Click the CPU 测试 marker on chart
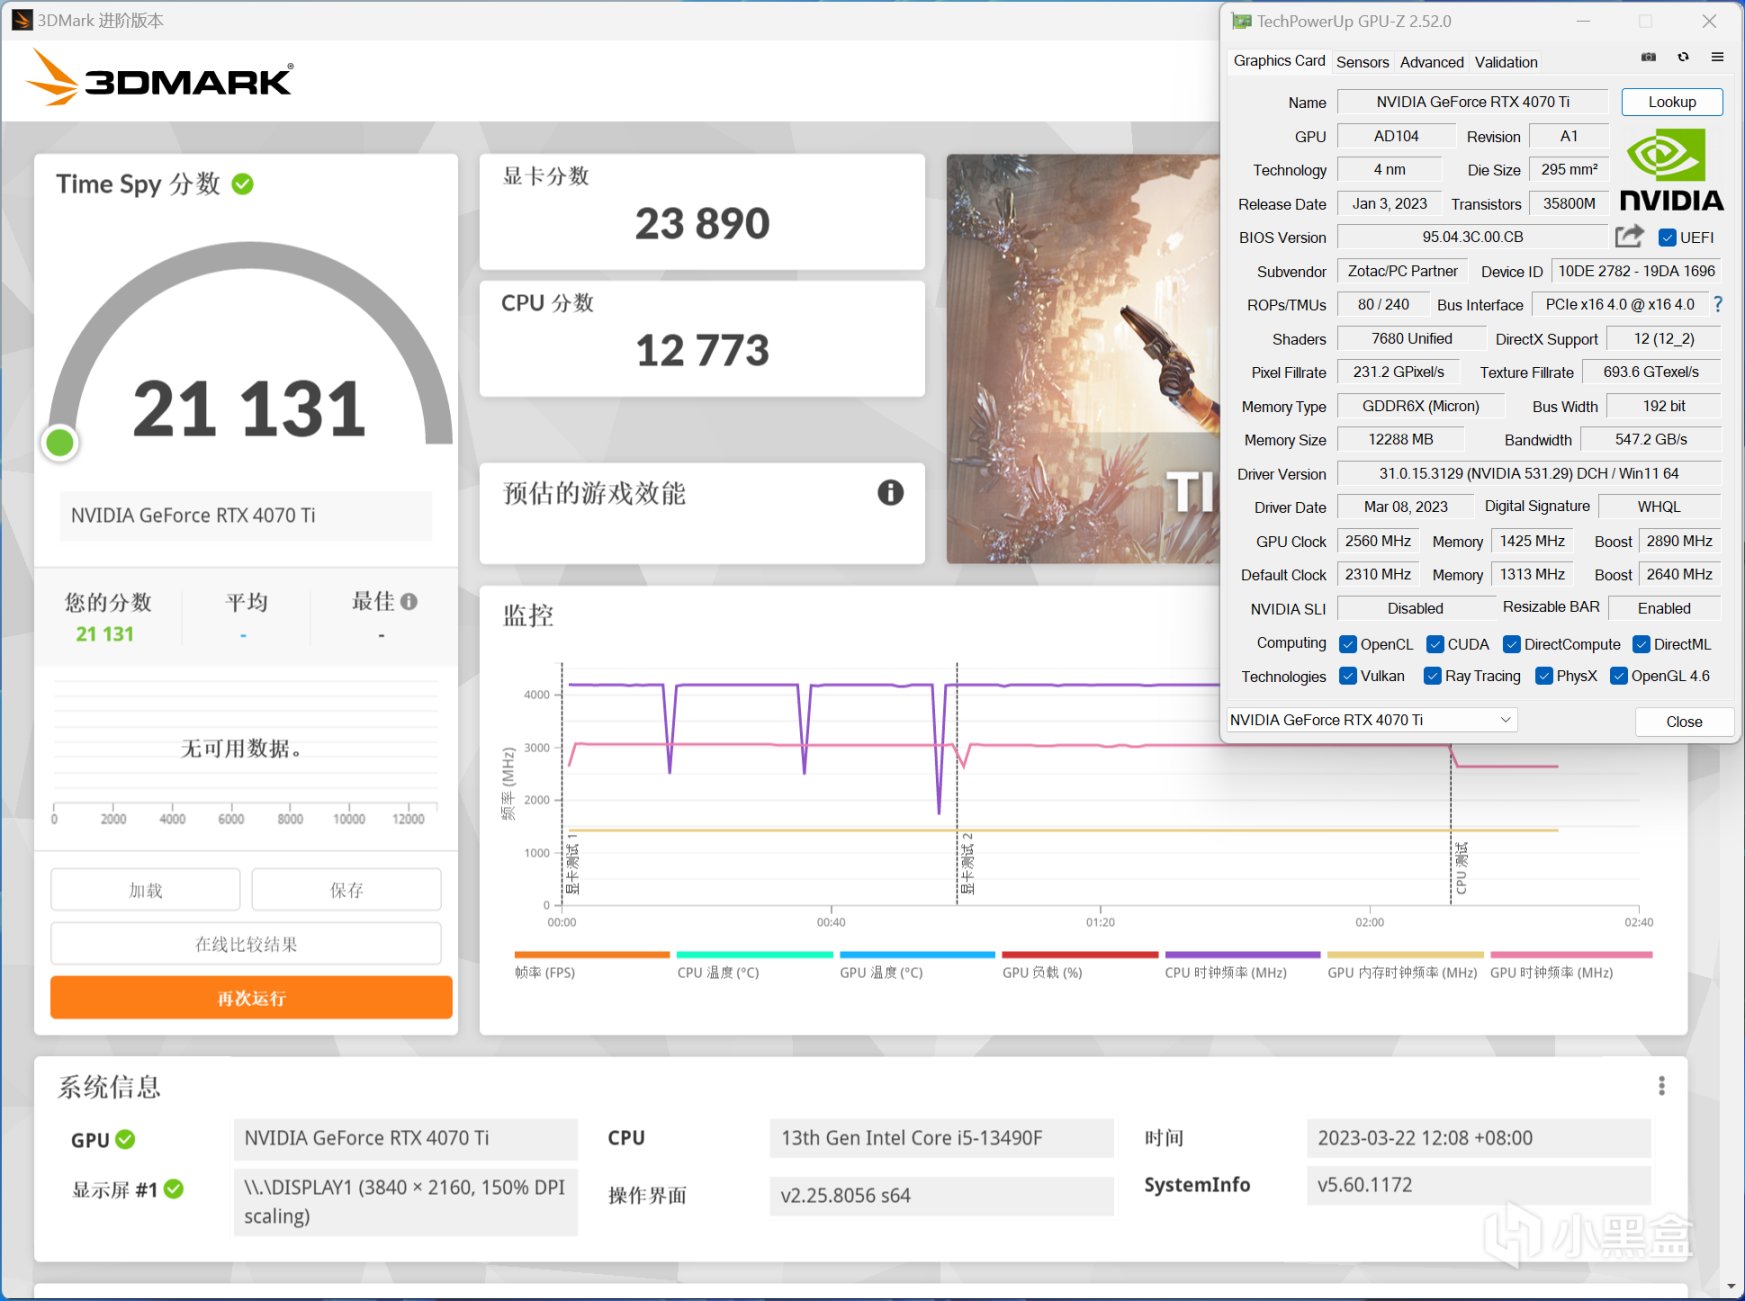This screenshot has height=1301, width=1745. [x=1461, y=867]
